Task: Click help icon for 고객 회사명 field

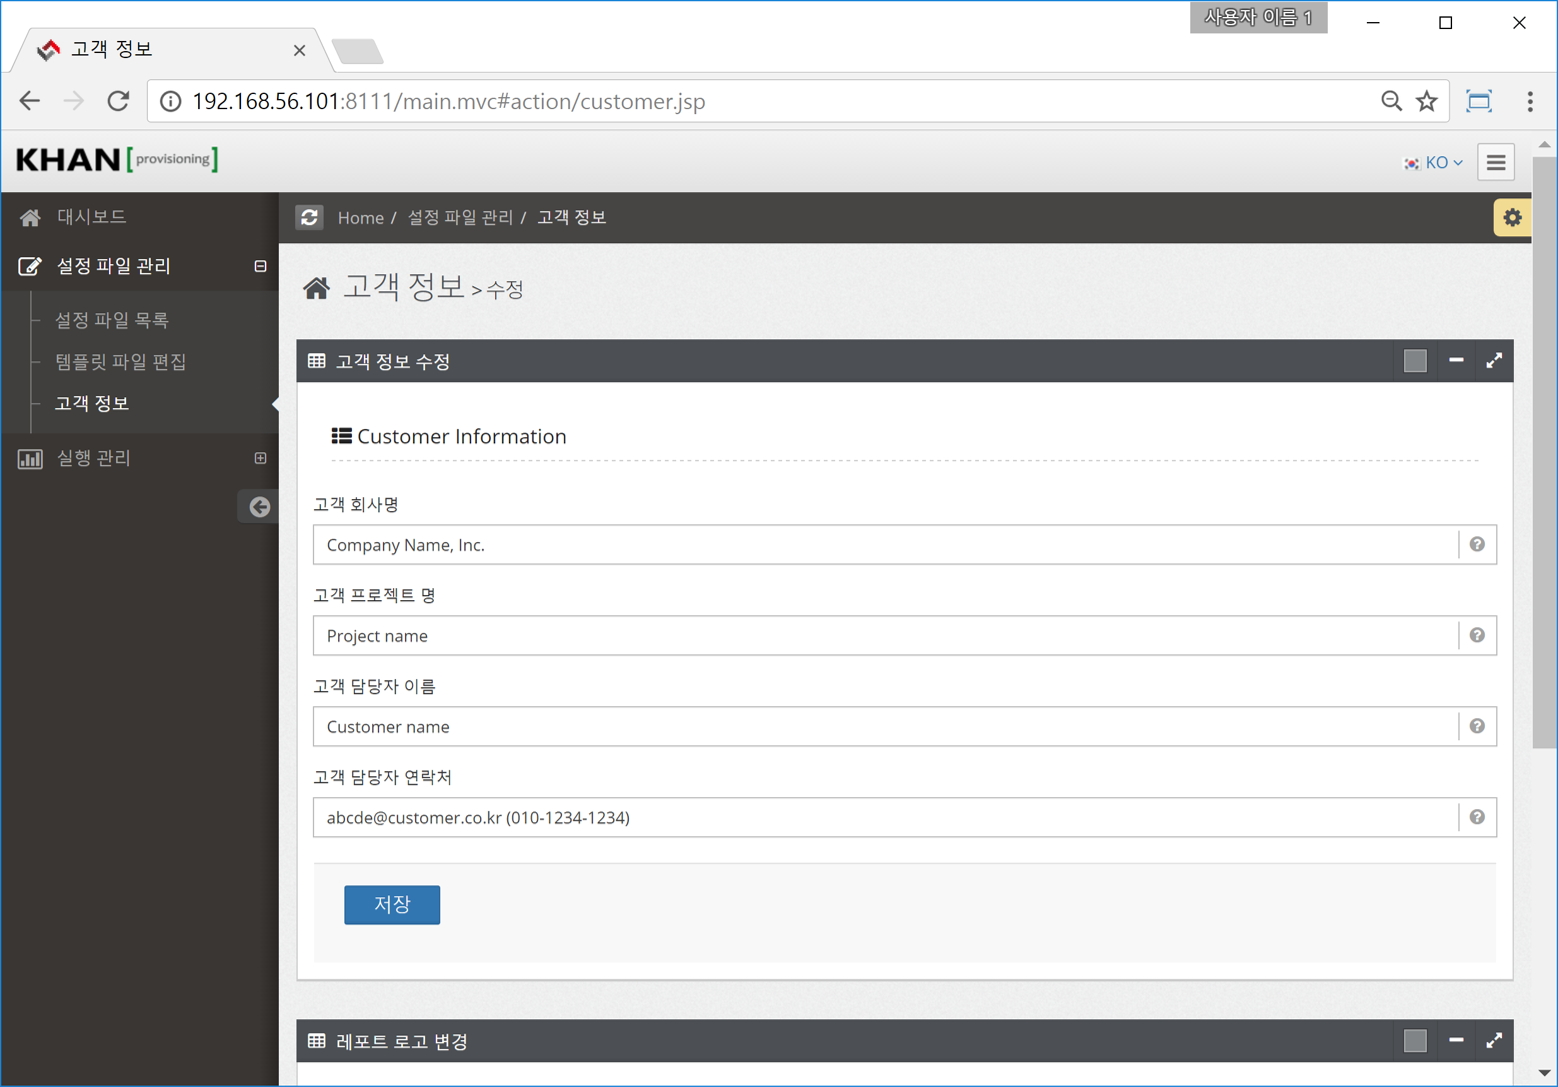Action: click(1476, 545)
